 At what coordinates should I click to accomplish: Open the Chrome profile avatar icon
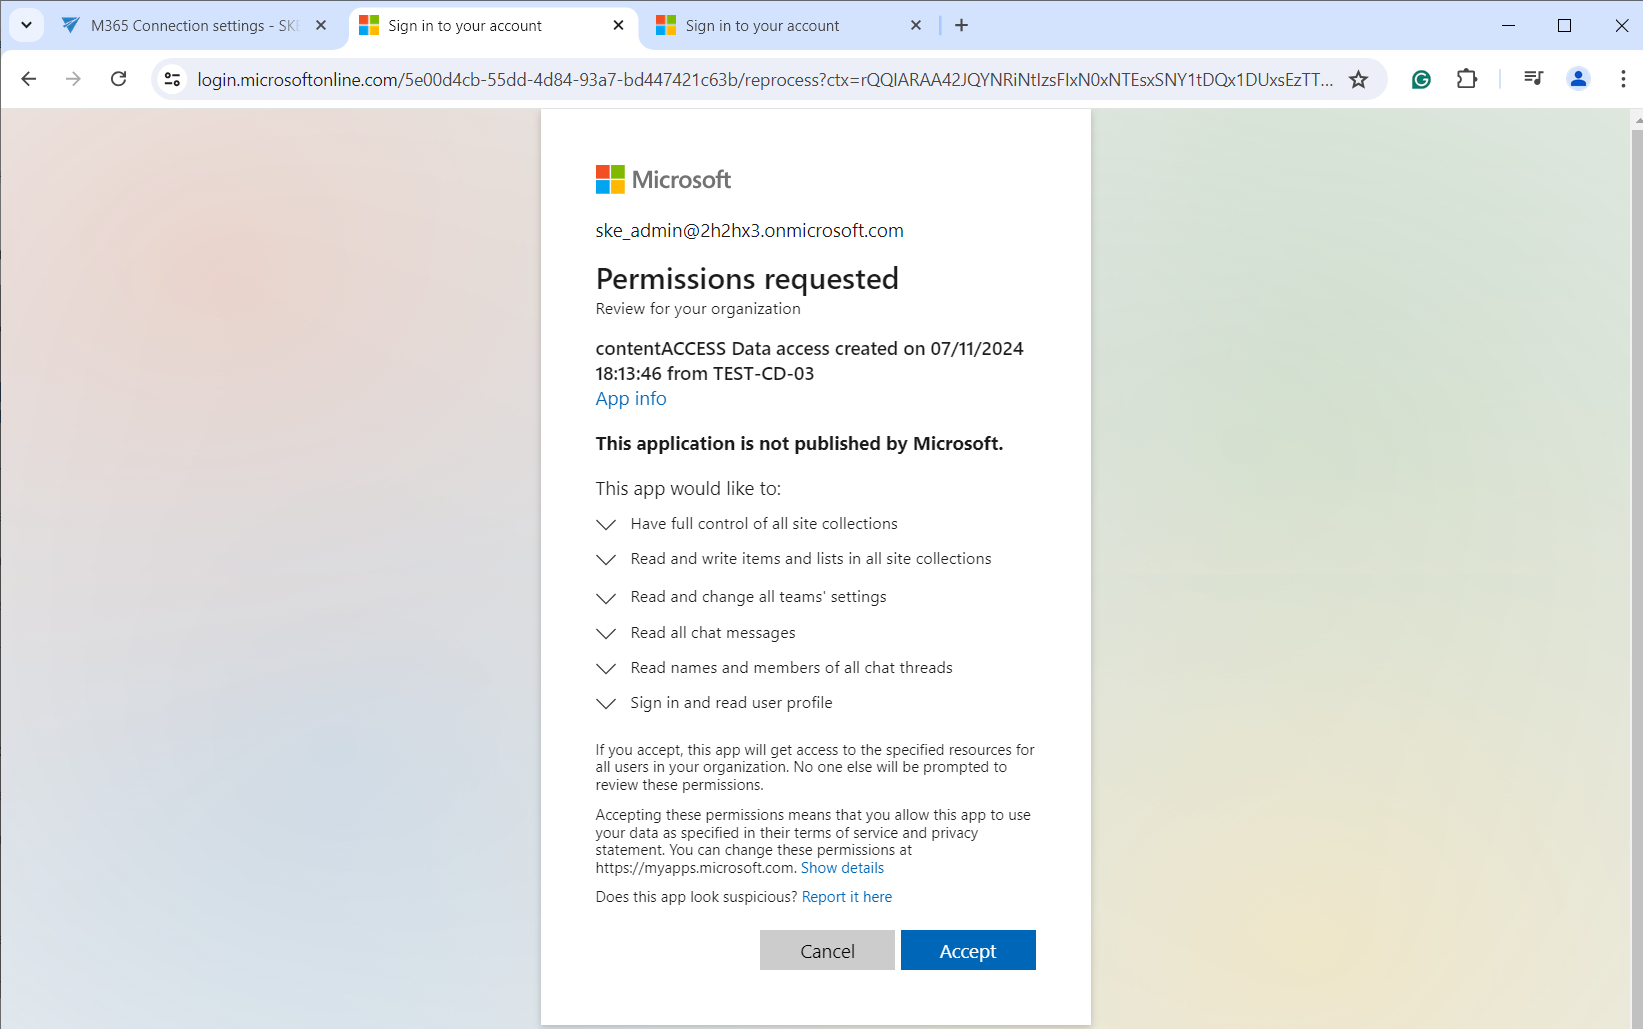click(x=1578, y=79)
